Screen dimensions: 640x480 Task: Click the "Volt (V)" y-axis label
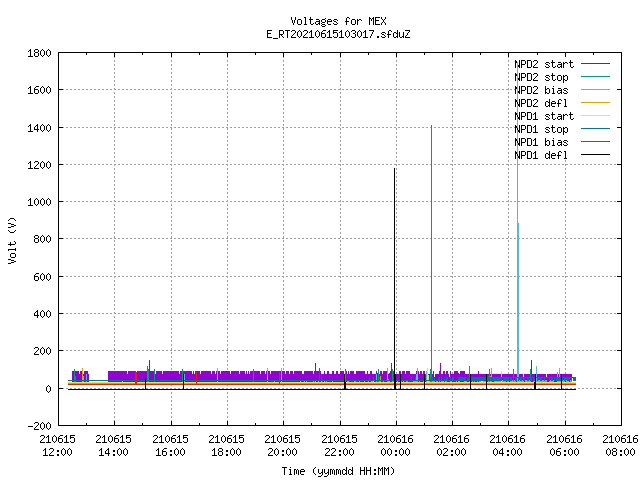(12, 240)
